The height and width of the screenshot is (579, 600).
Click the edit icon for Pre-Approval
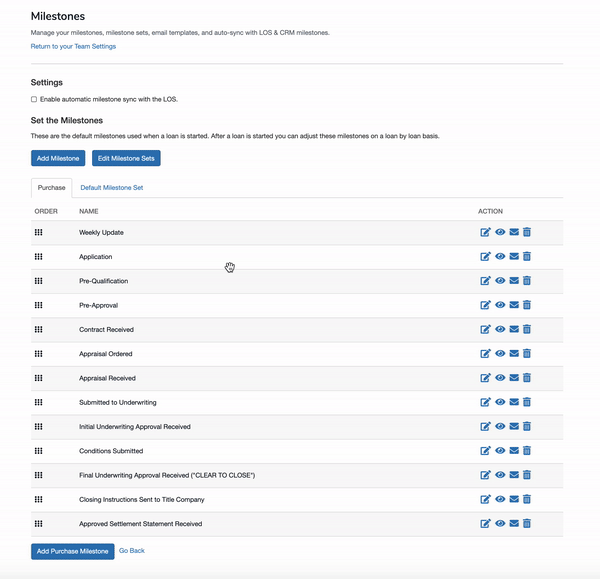point(485,305)
